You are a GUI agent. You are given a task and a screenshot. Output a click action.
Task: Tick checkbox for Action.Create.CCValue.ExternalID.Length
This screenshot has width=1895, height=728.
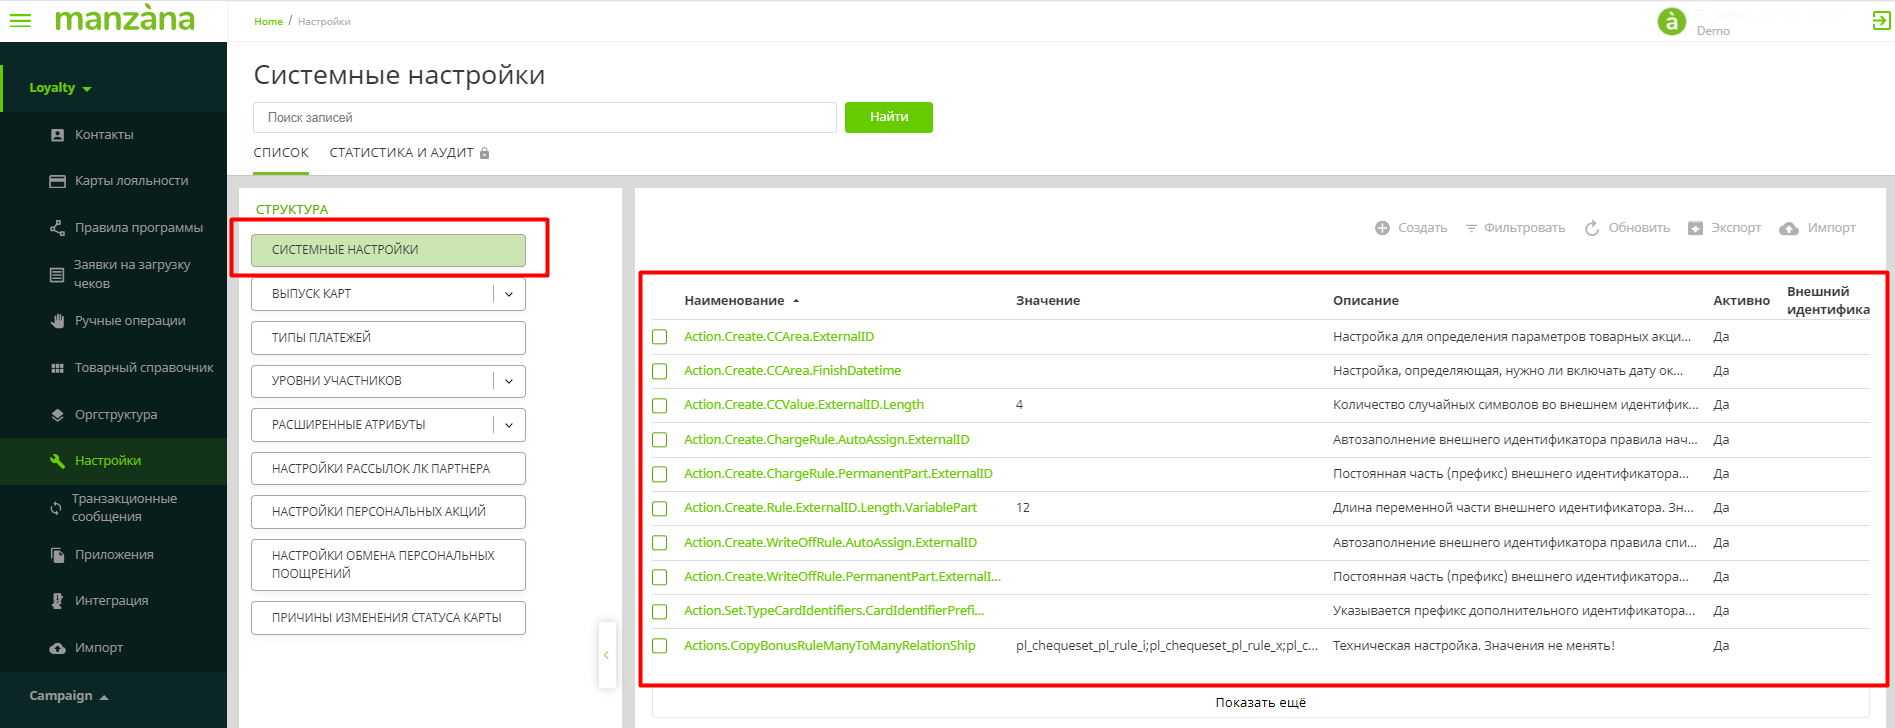pyautogui.click(x=660, y=406)
